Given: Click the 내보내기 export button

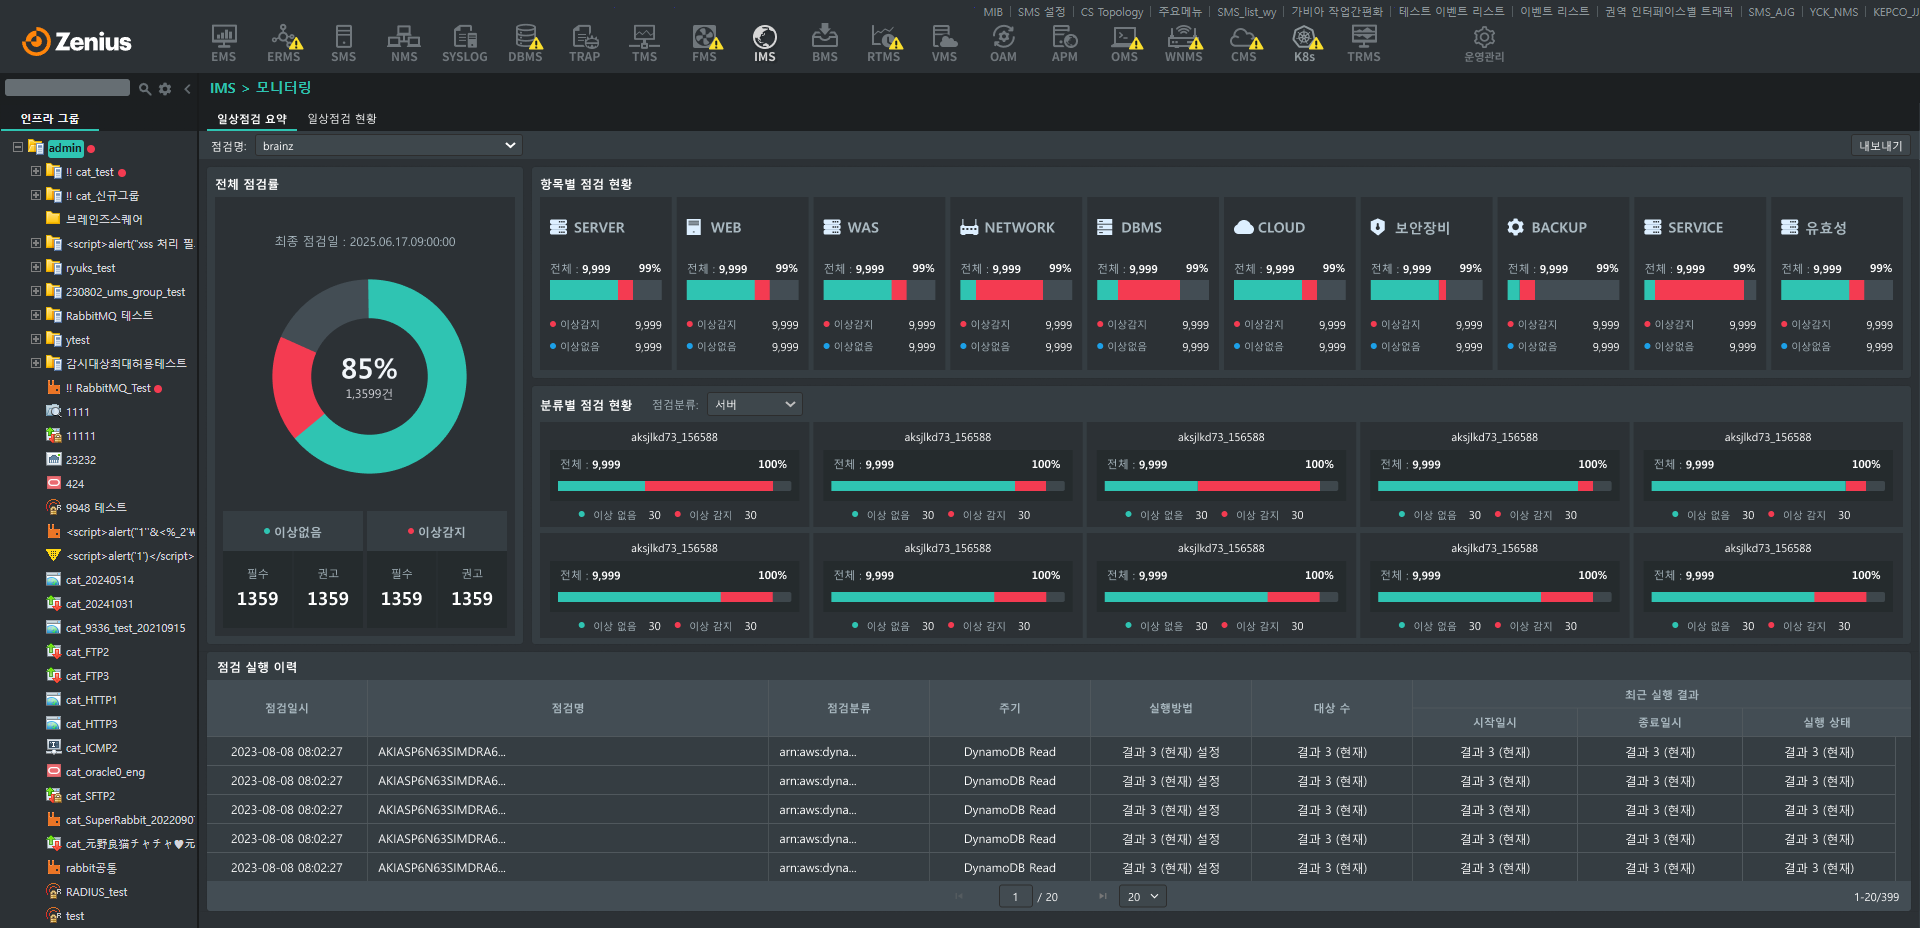Looking at the screenshot, I should click(x=1881, y=146).
